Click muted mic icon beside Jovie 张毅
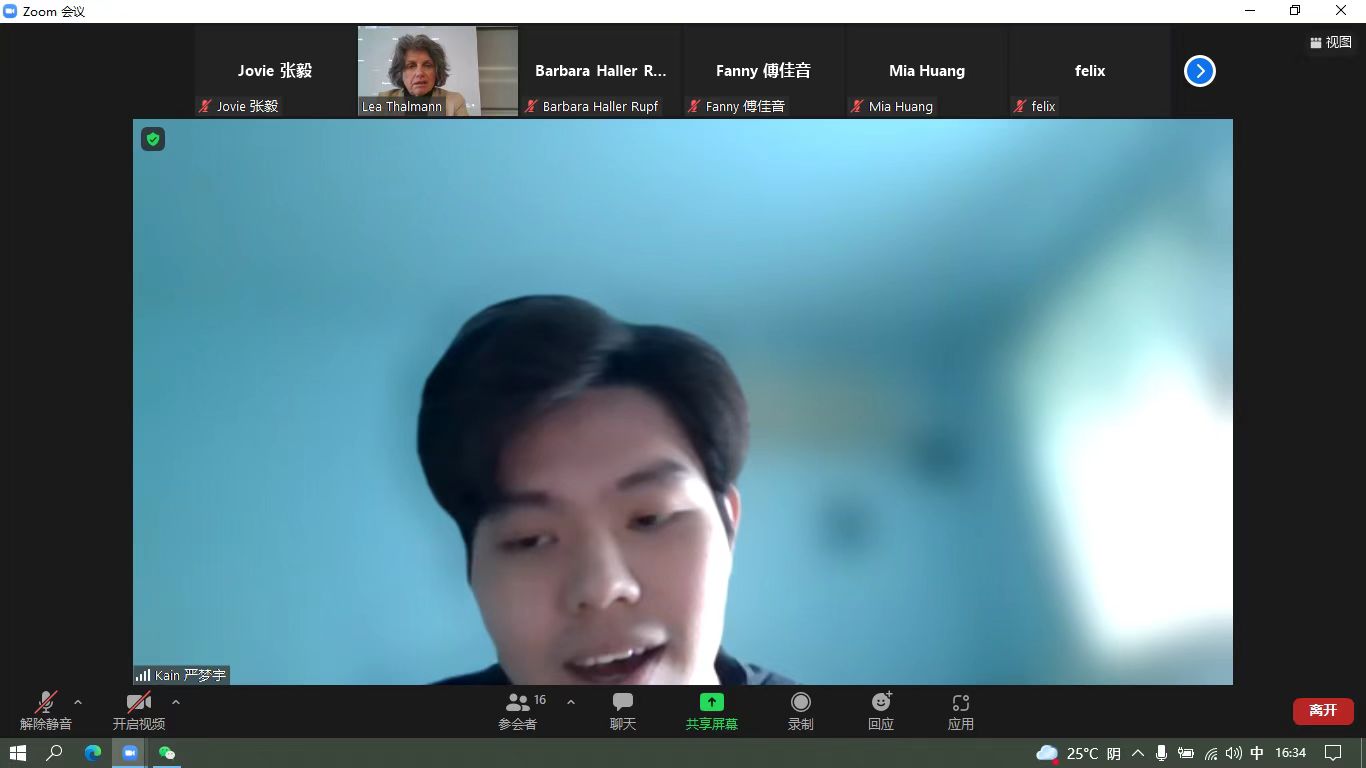Screen dimensions: 1366x768 (x=206, y=106)
